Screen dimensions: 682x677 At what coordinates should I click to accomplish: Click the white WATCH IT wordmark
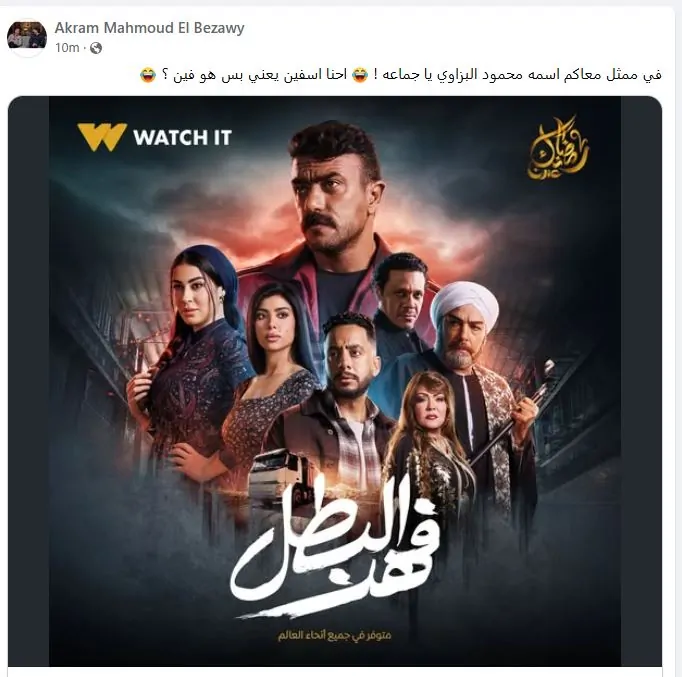(182, 138)
